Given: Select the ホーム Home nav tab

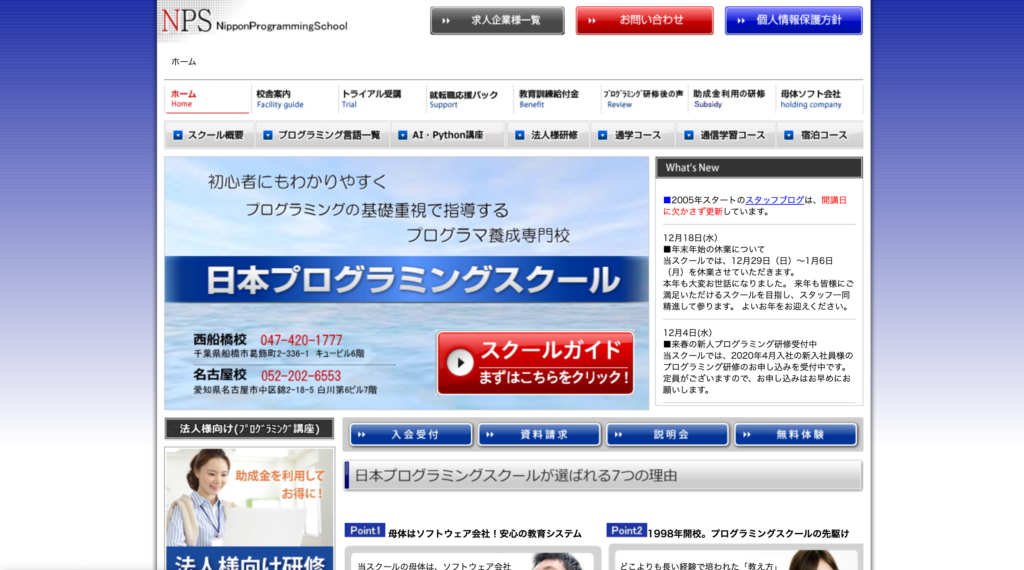Looking at the screenshot, I should (x=206, y=99).
